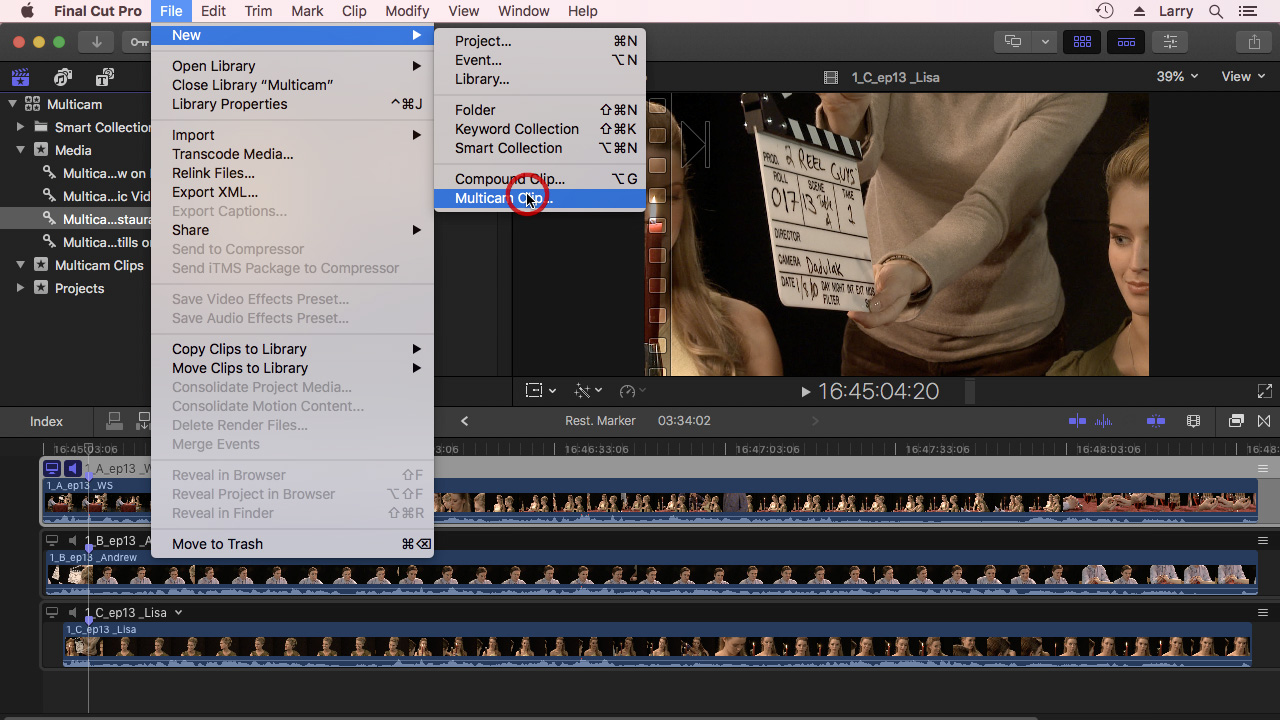Toggle video and audio skimming
Image resolution: width=1280 pixels, height=720 pixels.
click(1077, 421)
